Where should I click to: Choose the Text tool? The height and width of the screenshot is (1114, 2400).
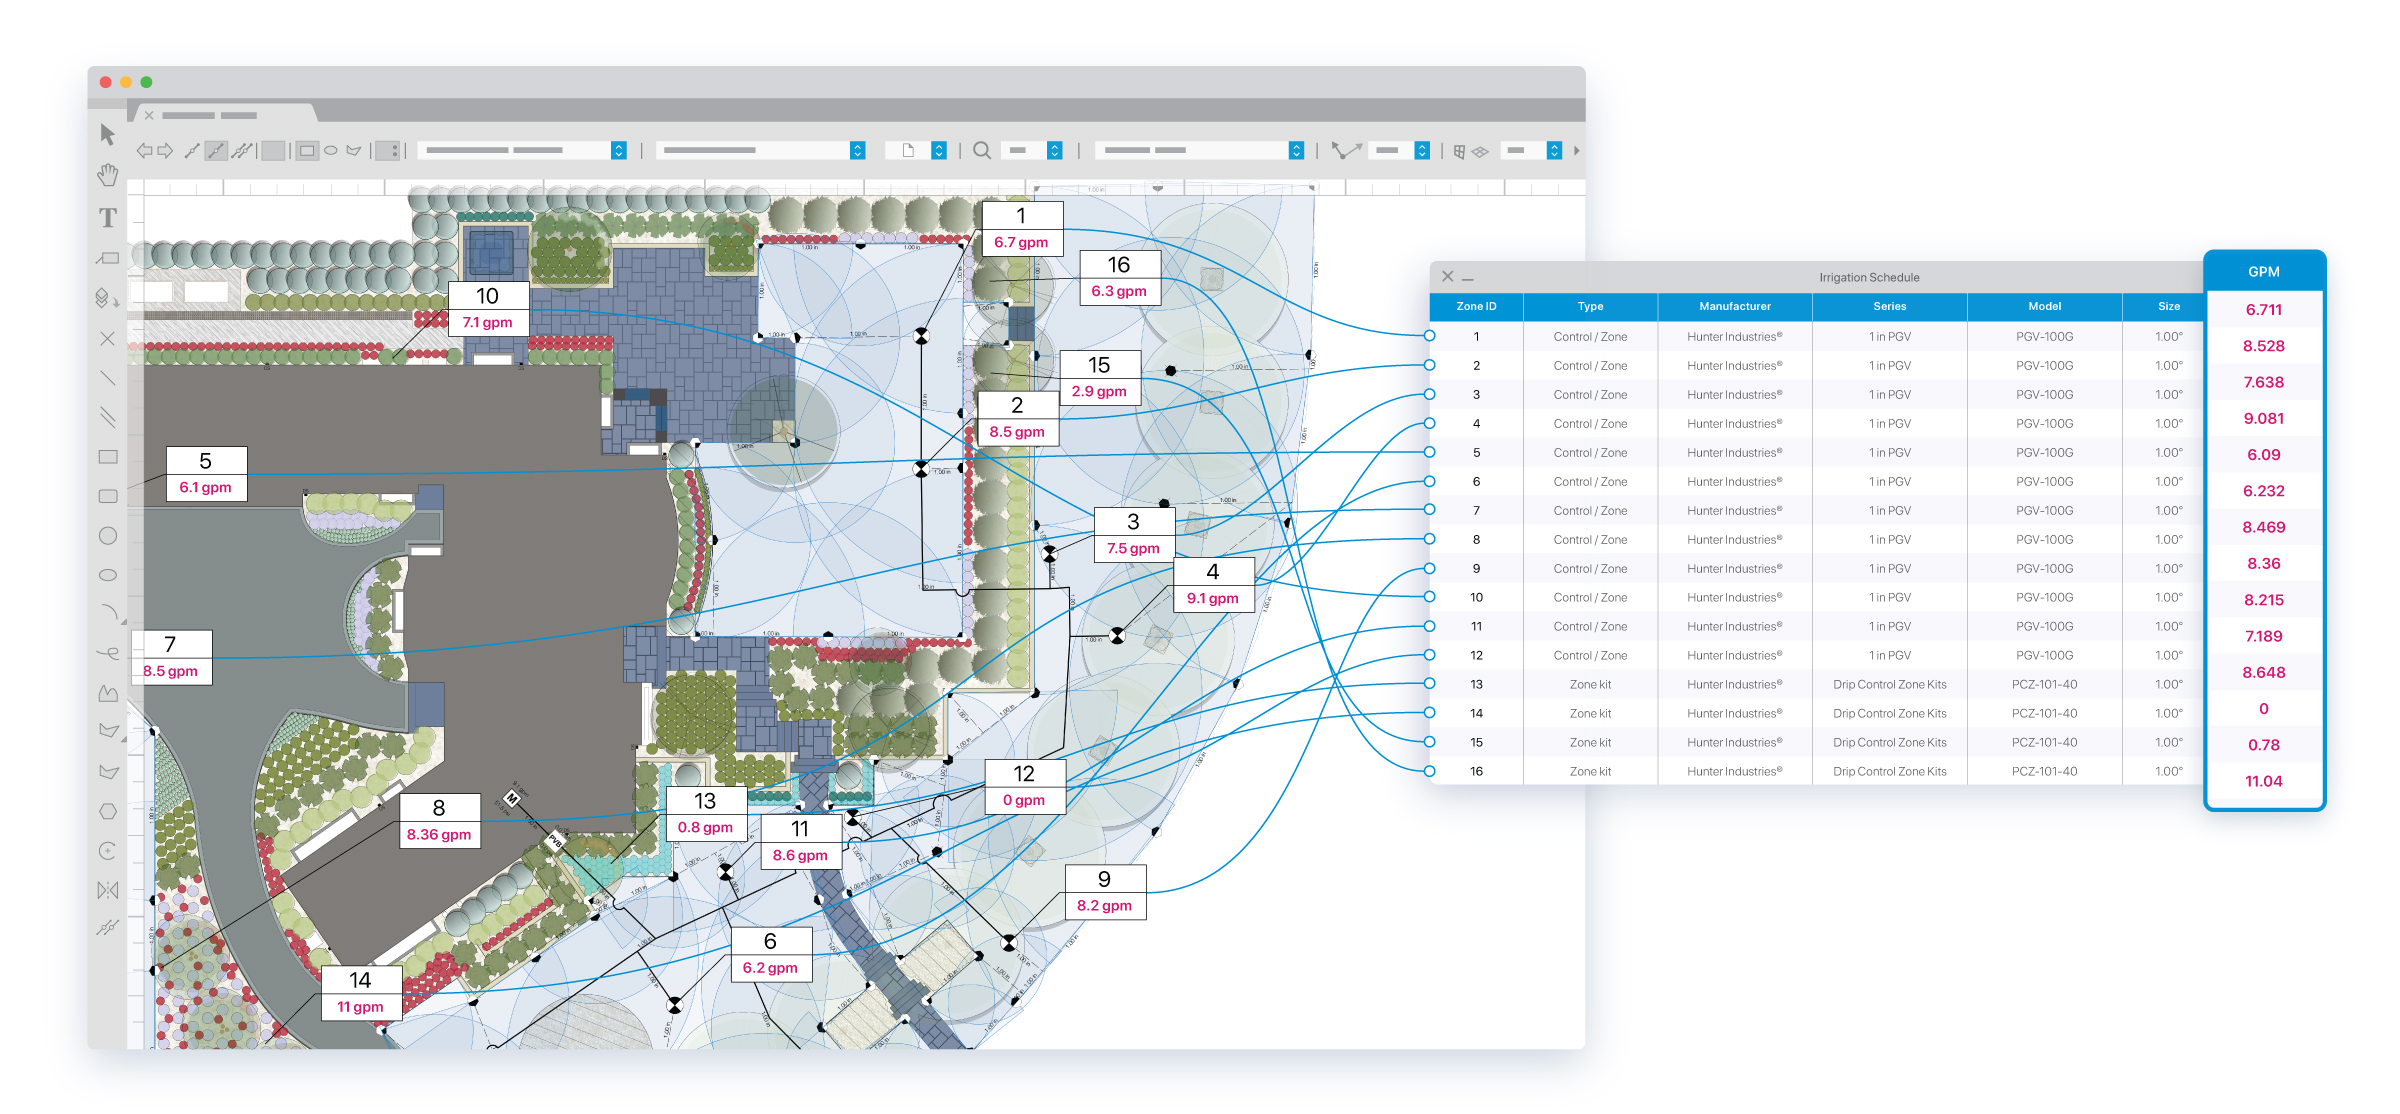pyautogui.click(x=108, y=218)
